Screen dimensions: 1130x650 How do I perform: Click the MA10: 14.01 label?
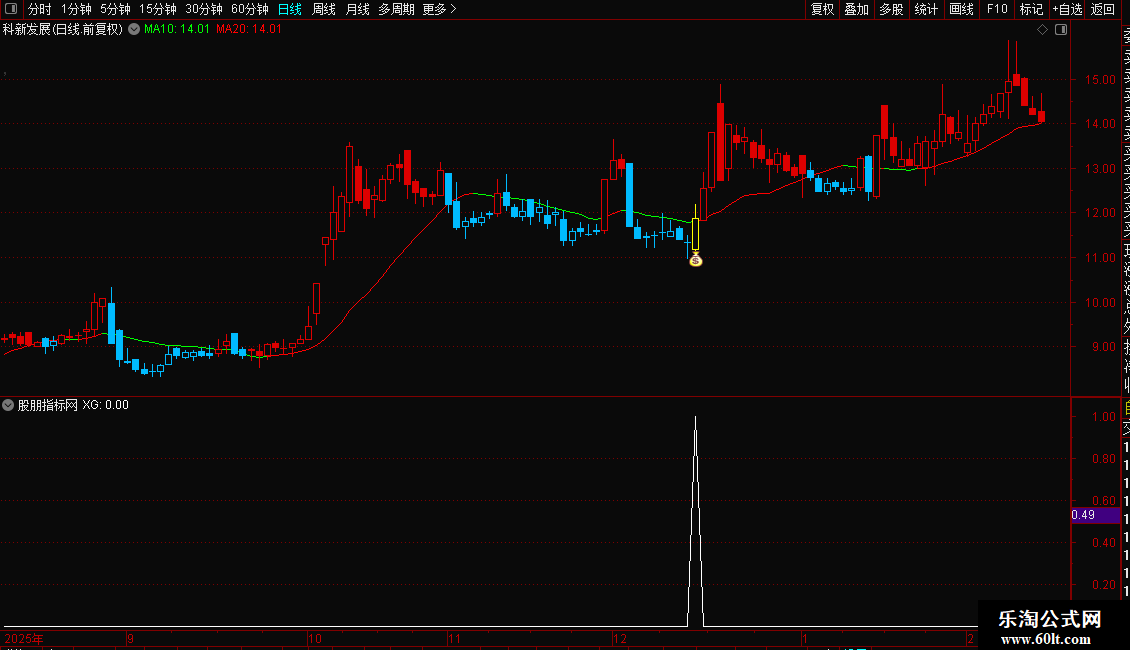[177, 29]
